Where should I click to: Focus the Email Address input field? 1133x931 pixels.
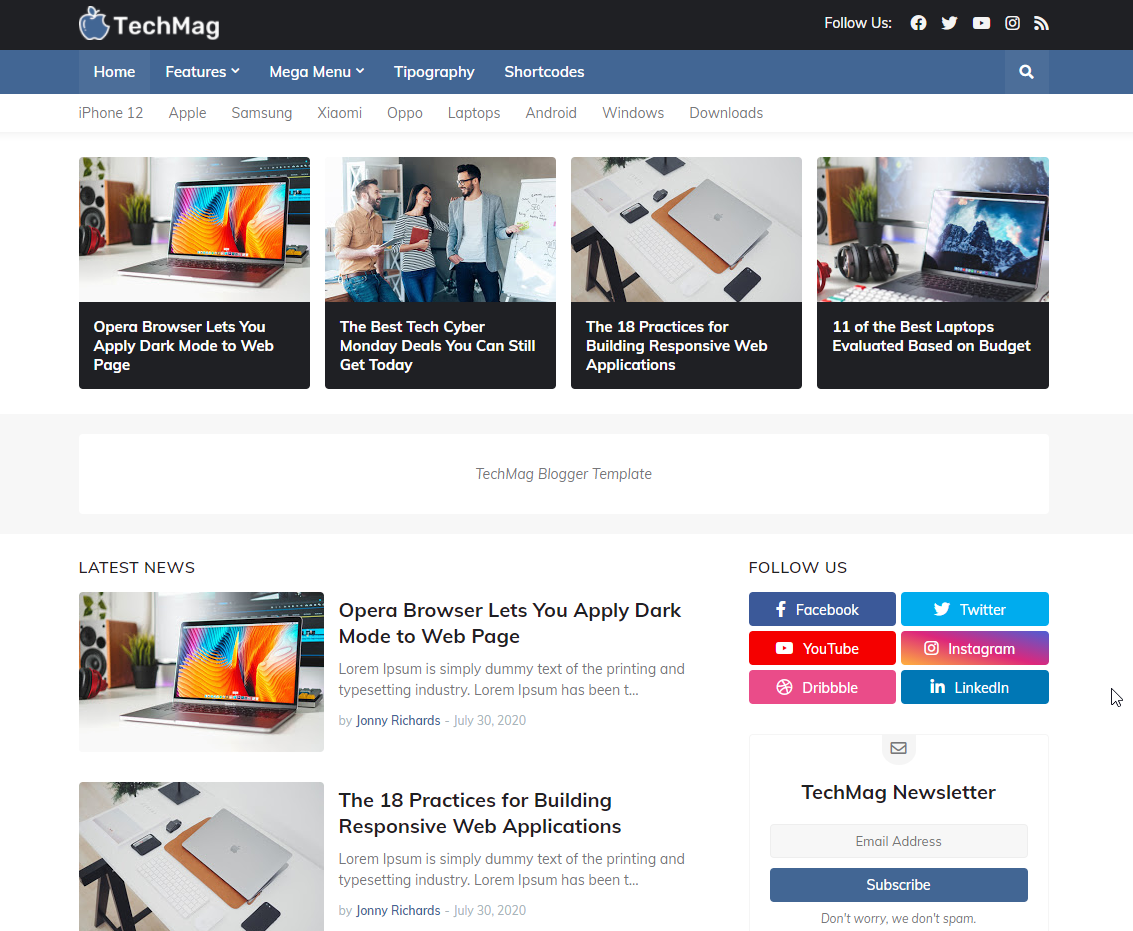click(x=898, y=841)
